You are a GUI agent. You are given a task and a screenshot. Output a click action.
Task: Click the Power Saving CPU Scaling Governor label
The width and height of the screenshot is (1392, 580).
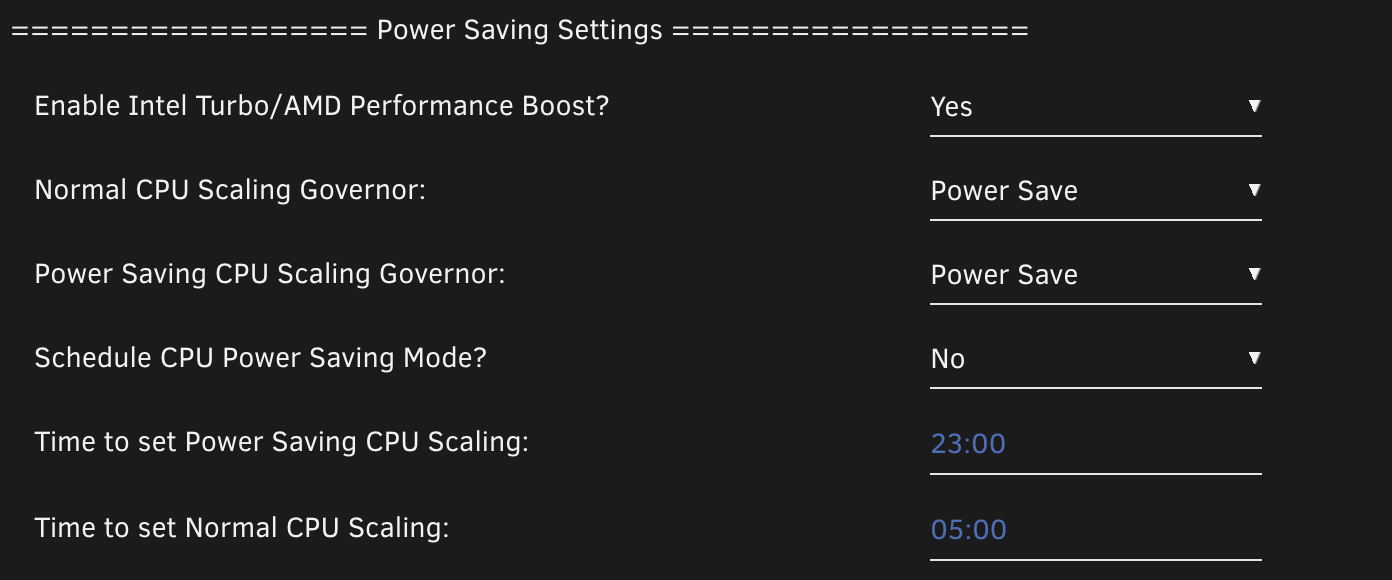[270, 274]
